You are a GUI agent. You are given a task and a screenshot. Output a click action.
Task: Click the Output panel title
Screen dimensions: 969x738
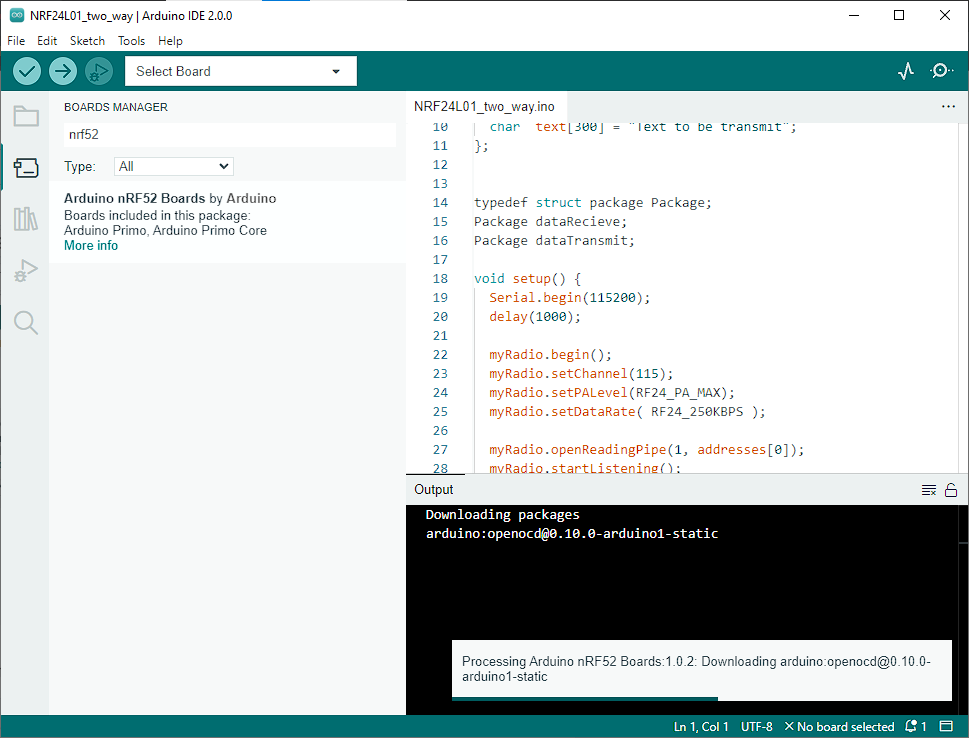tap(434, 490)
